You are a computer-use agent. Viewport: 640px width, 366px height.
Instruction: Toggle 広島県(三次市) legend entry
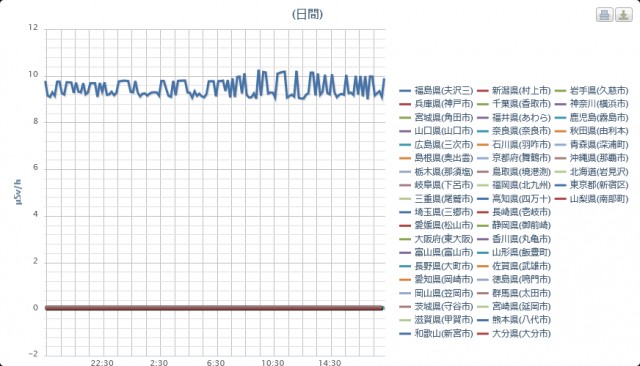tap(436, 144)
